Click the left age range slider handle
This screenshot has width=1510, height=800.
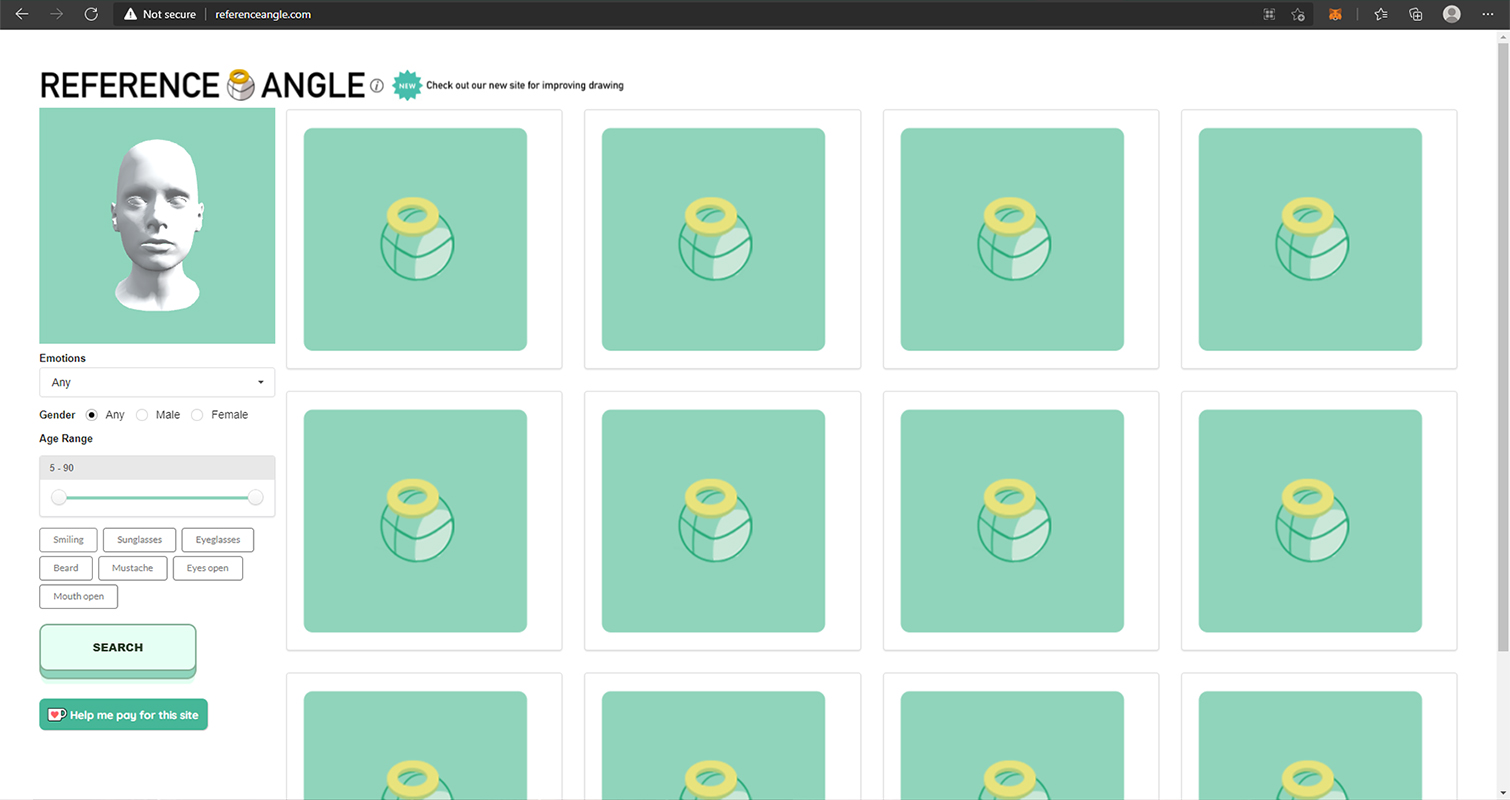(59, 498)
